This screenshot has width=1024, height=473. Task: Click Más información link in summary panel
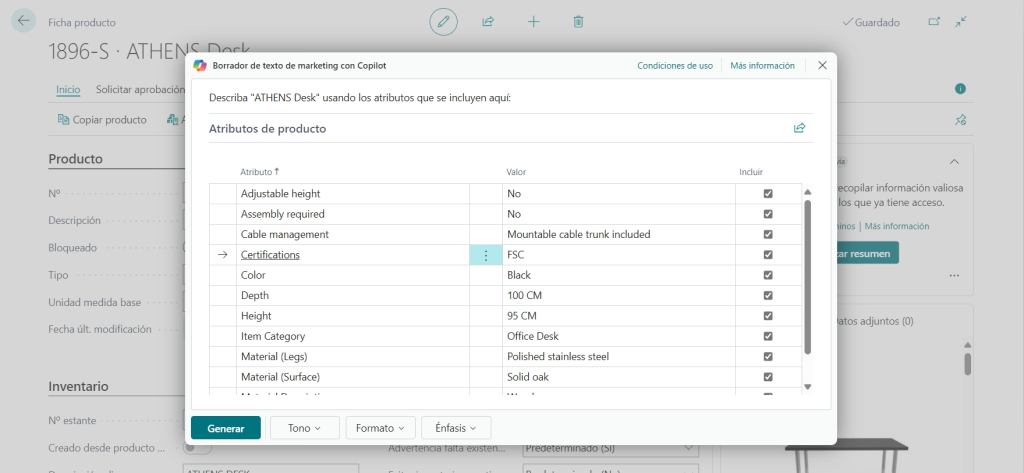(x=897, y=226)
